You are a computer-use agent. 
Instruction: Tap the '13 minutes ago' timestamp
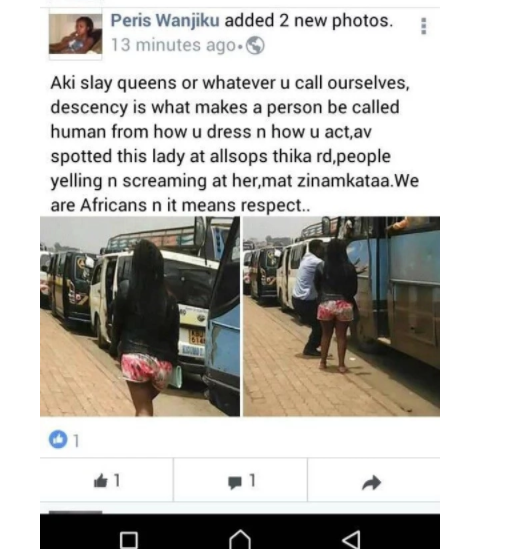pyautogui.click(x=173, y=46)
